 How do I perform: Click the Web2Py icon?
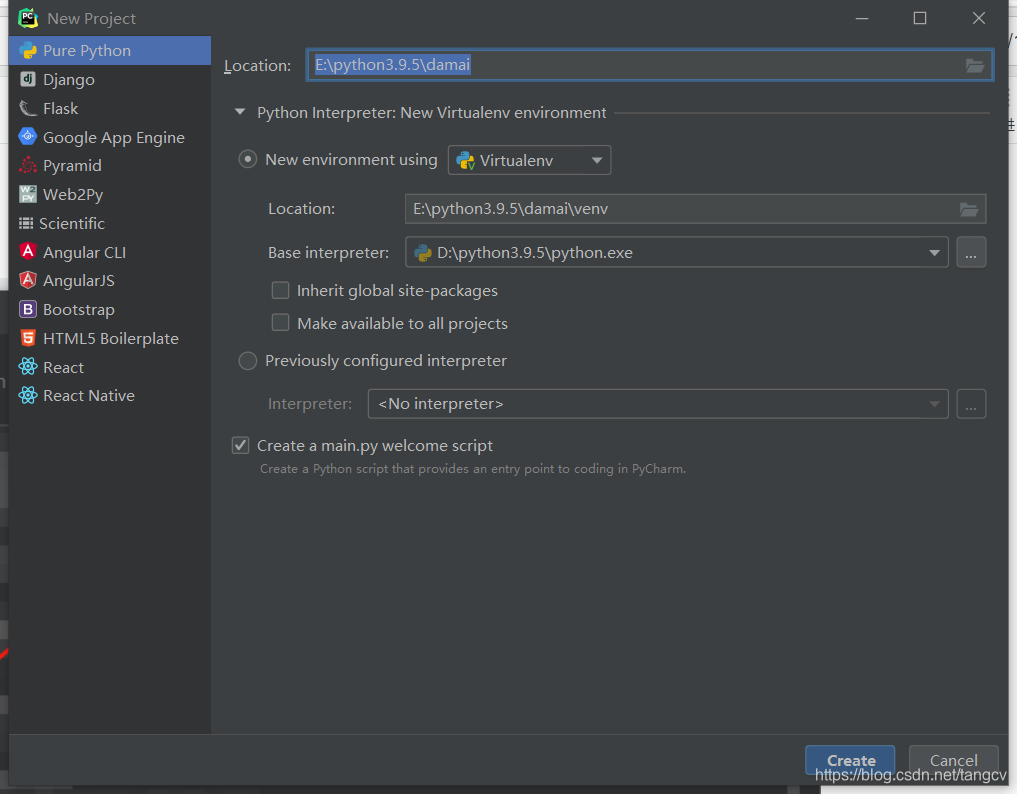pyautogui.click(x=28, y=194)
